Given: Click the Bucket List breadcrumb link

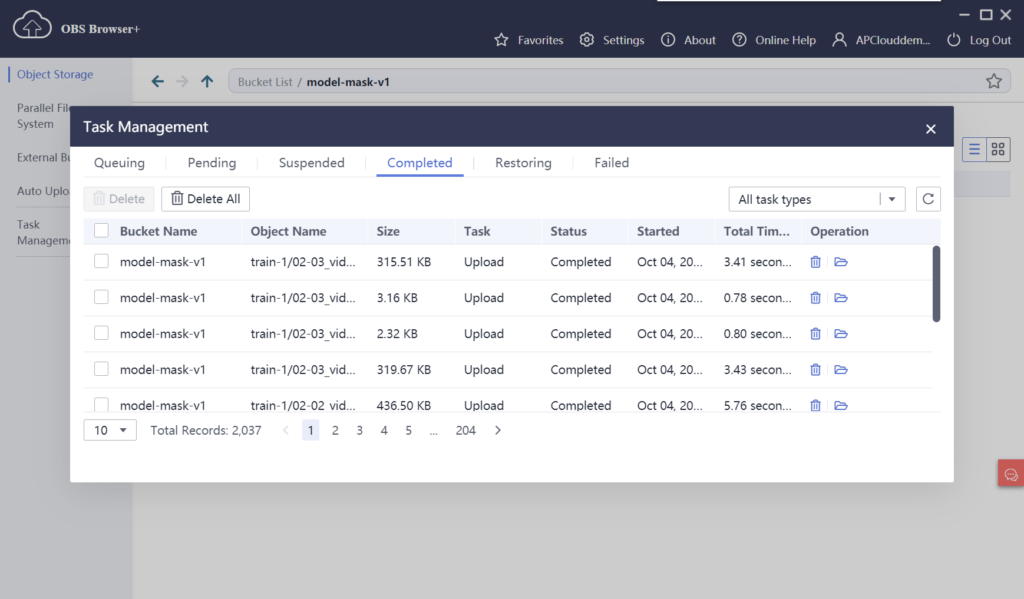Looking at the screenshot, I should coord(265,82).
